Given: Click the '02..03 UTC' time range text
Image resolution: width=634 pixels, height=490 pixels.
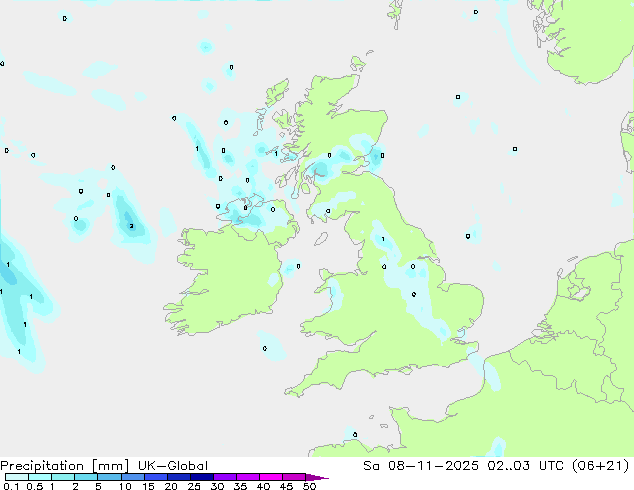Looking at the screenshot, I should (526, 466).
